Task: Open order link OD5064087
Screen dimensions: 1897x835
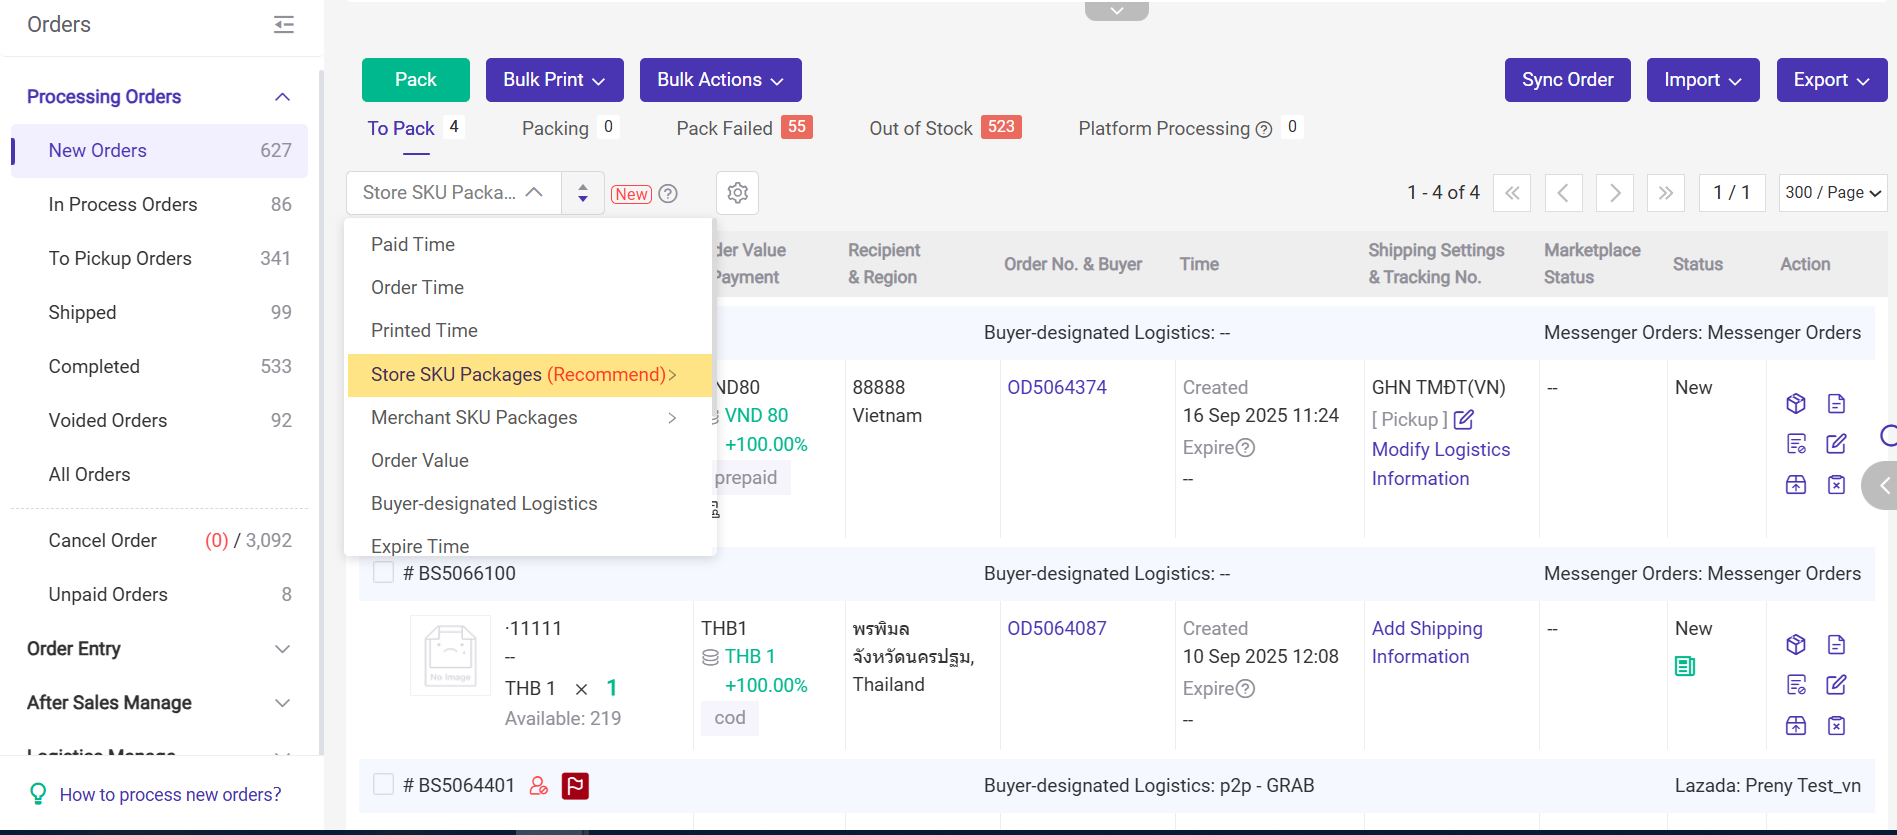Action: pos(1056,628)
